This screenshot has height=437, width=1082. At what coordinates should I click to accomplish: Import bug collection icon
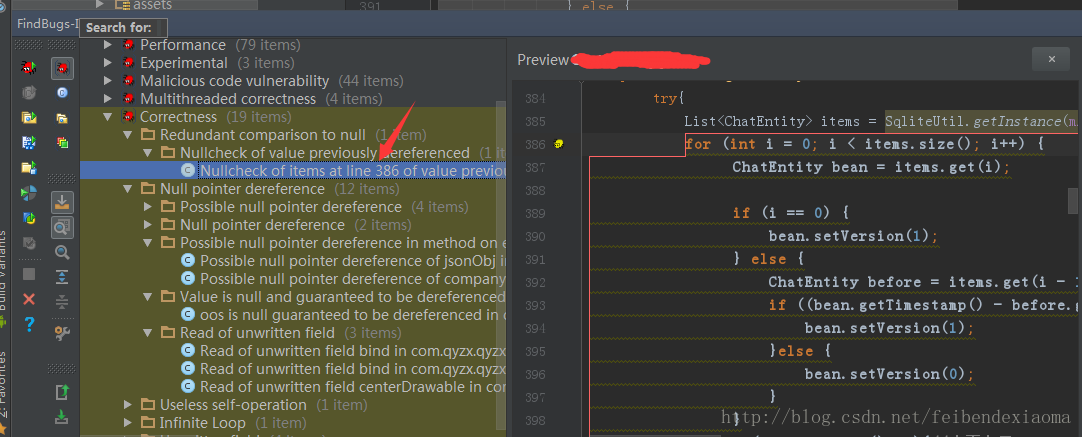62,416
